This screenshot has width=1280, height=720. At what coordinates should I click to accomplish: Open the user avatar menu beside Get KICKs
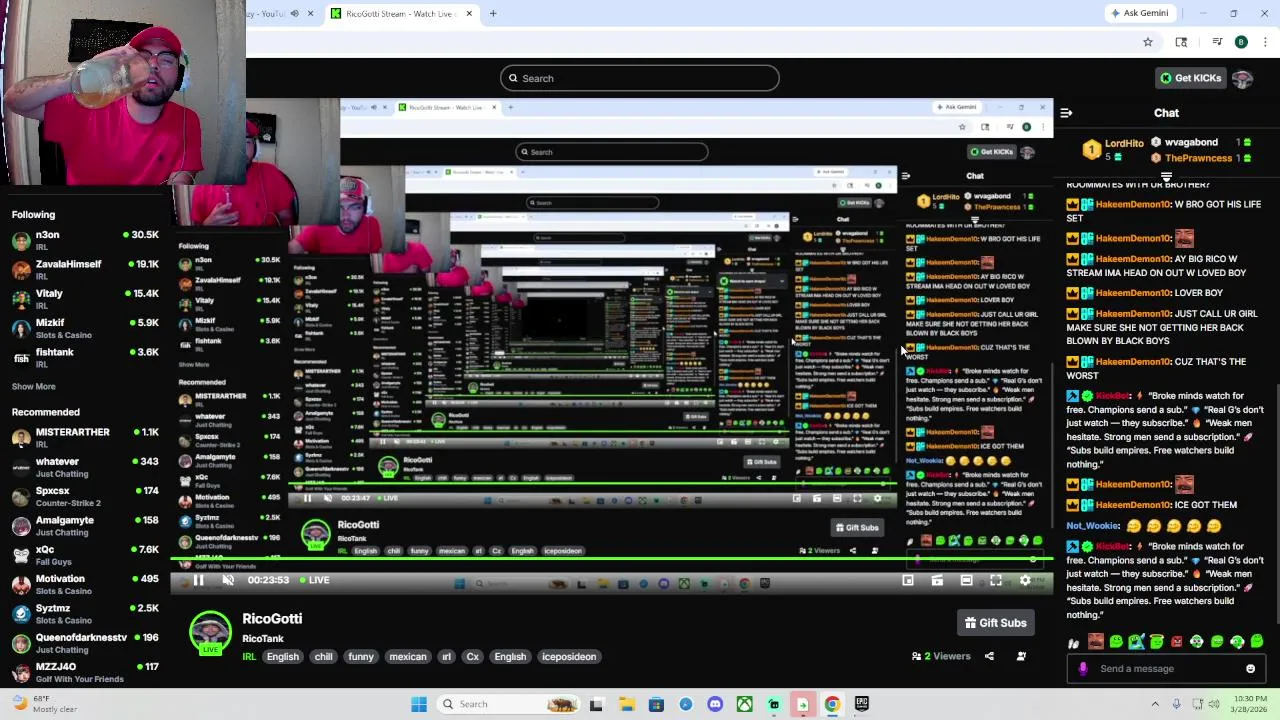1243,78
